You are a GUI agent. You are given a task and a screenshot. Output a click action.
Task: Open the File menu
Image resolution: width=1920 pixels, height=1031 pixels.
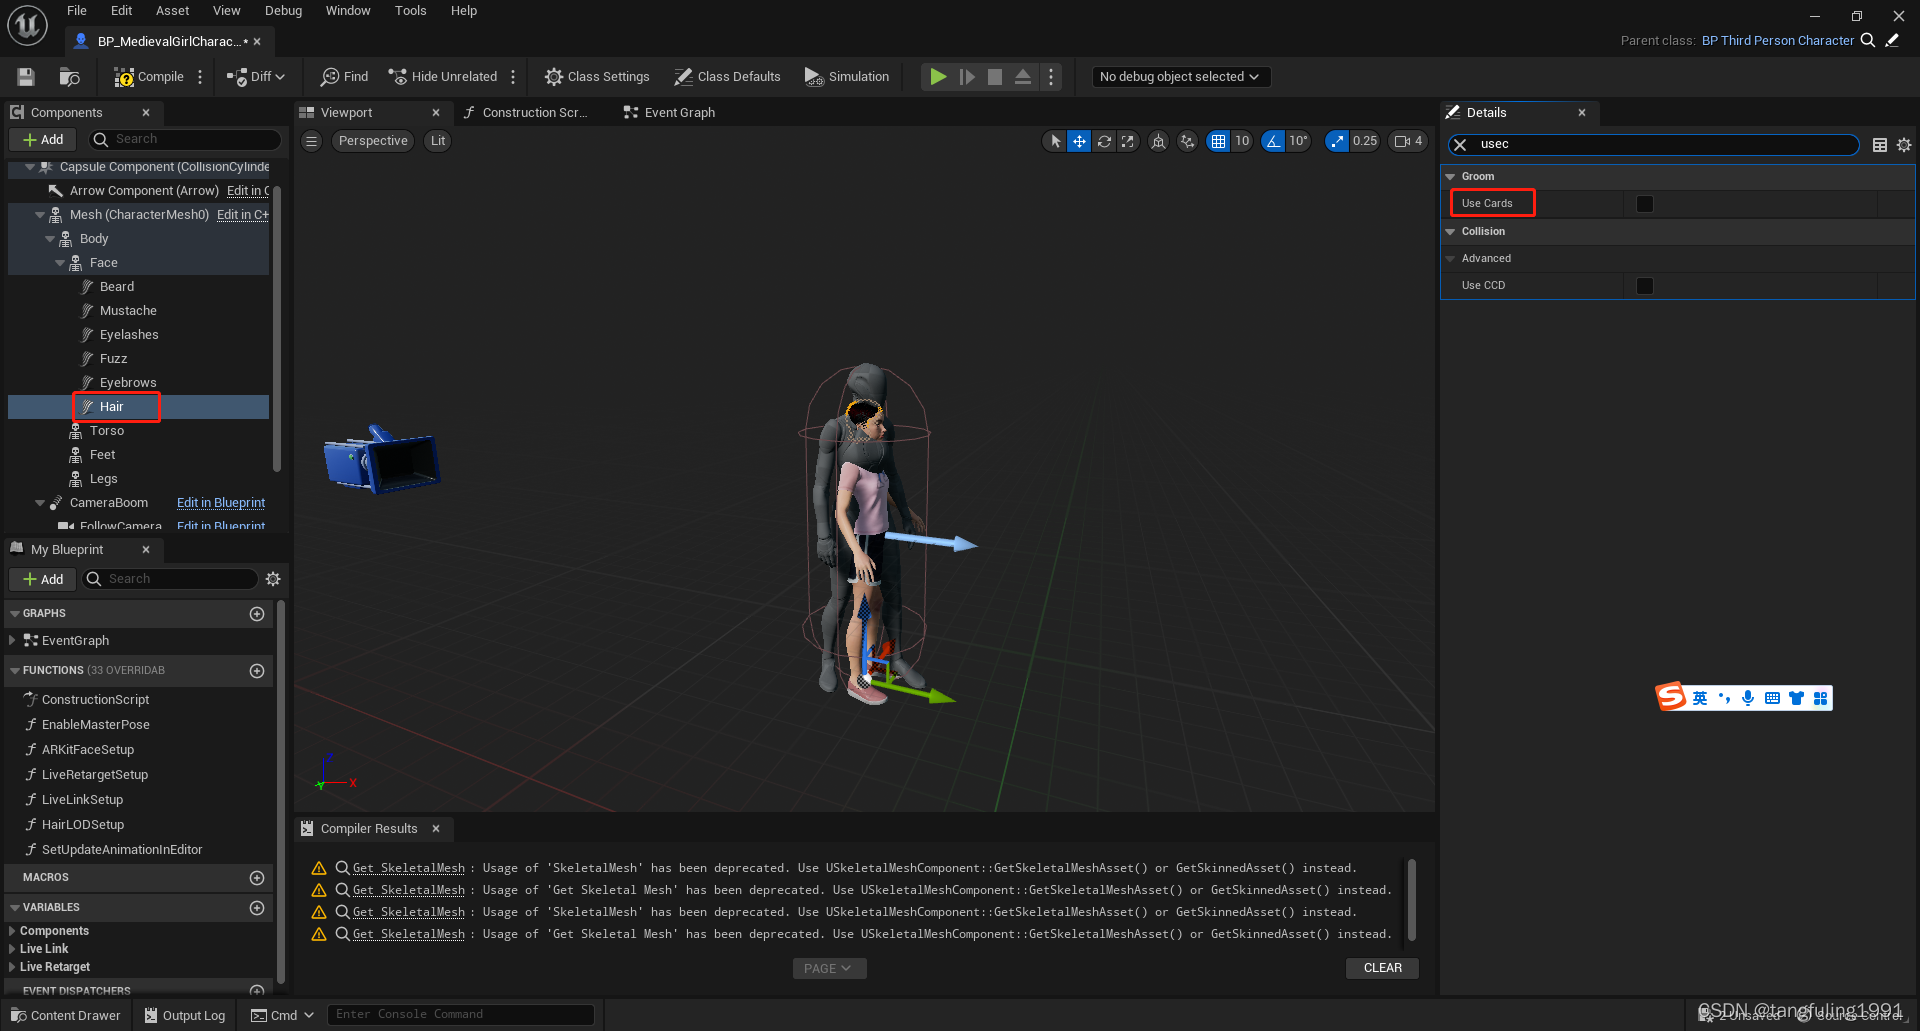pyautogui.click(x=77, y=11)
